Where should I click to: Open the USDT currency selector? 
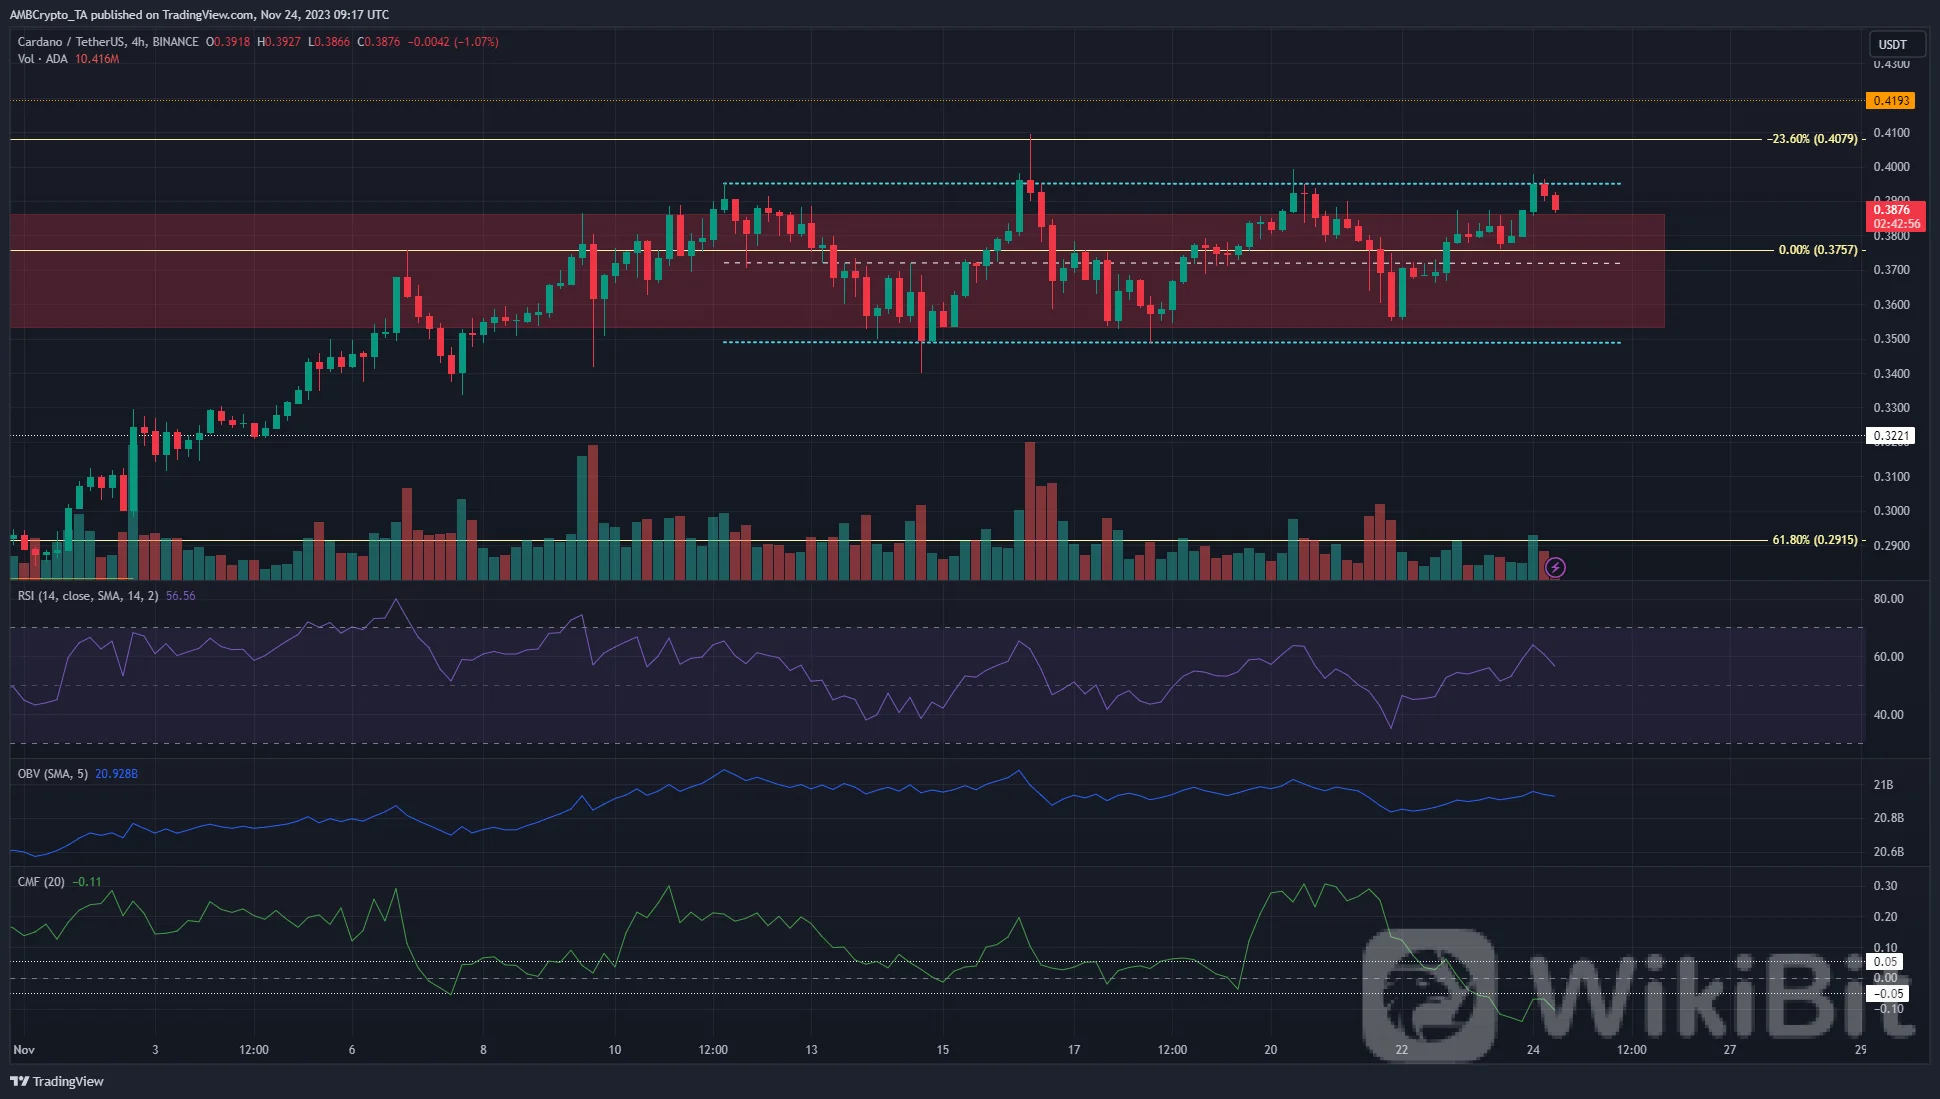1892,44
